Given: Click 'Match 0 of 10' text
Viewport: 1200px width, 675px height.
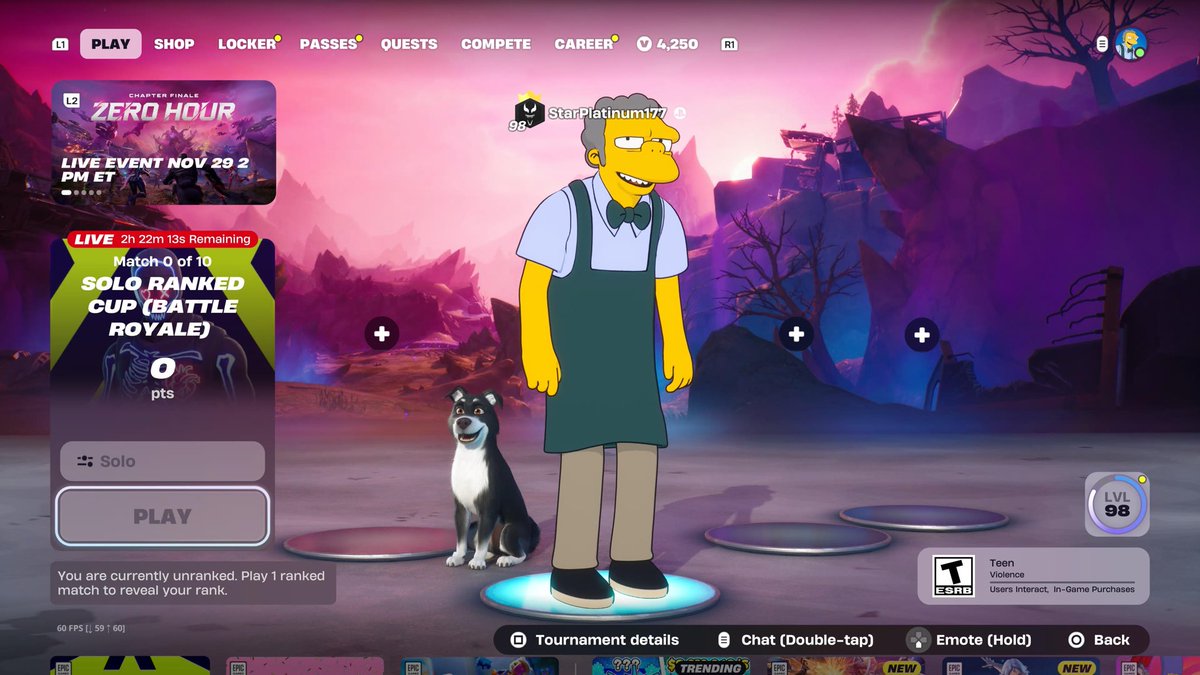Looking at the screenshot, I should [162, 261].
